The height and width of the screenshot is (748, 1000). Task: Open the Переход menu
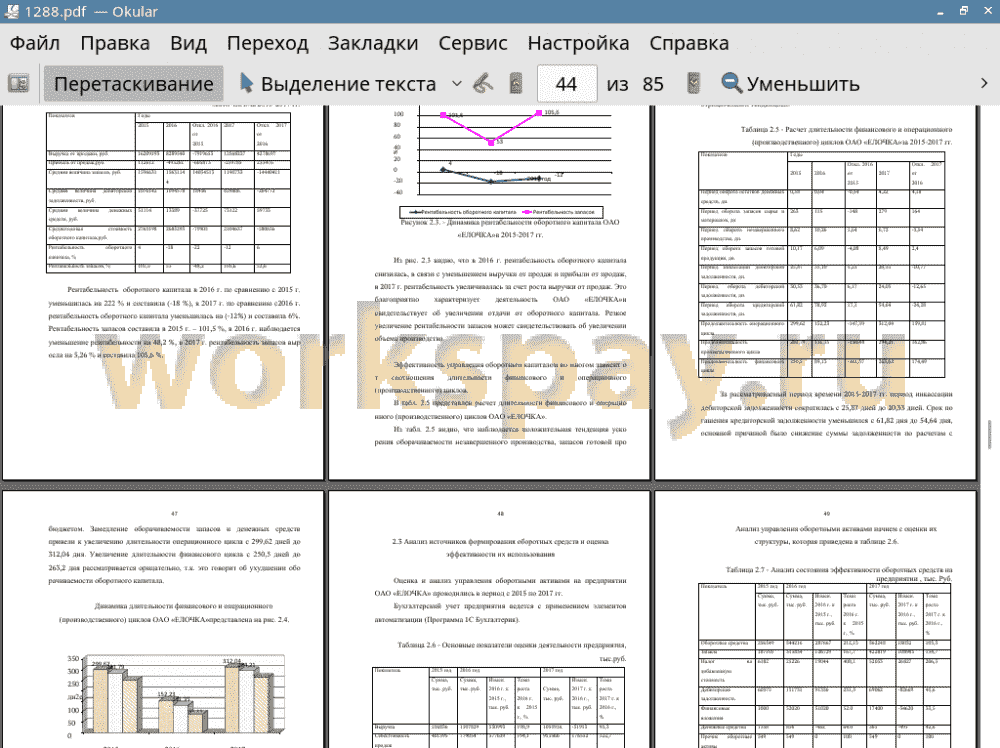pos(267,43)
